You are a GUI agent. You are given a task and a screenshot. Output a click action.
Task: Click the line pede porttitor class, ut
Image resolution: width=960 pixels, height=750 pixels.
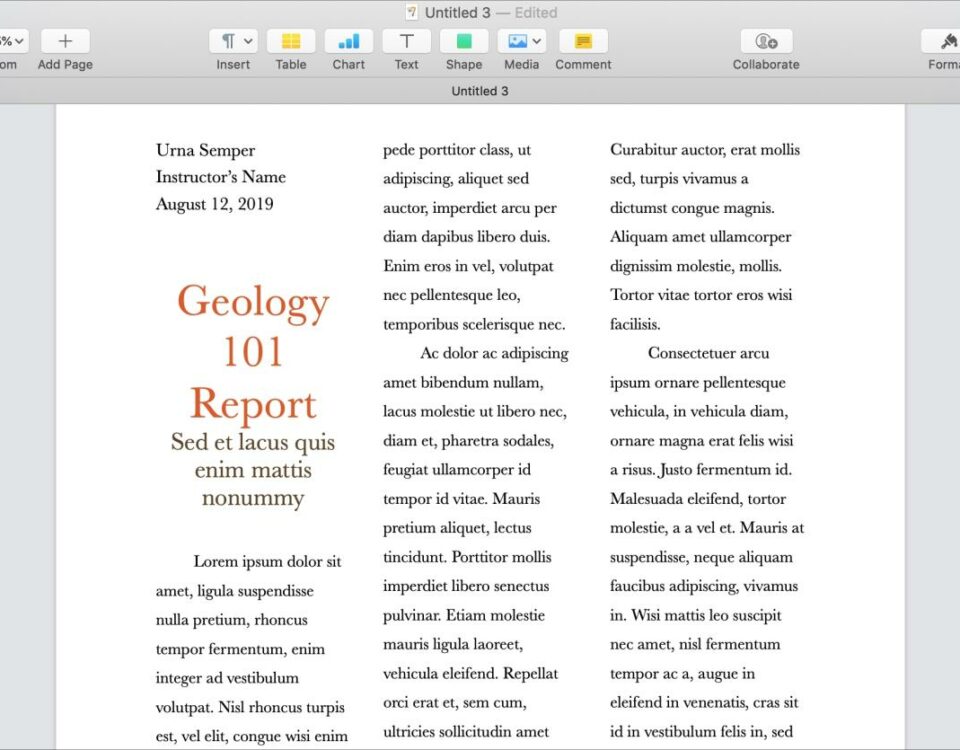click(x=457, y=150)
